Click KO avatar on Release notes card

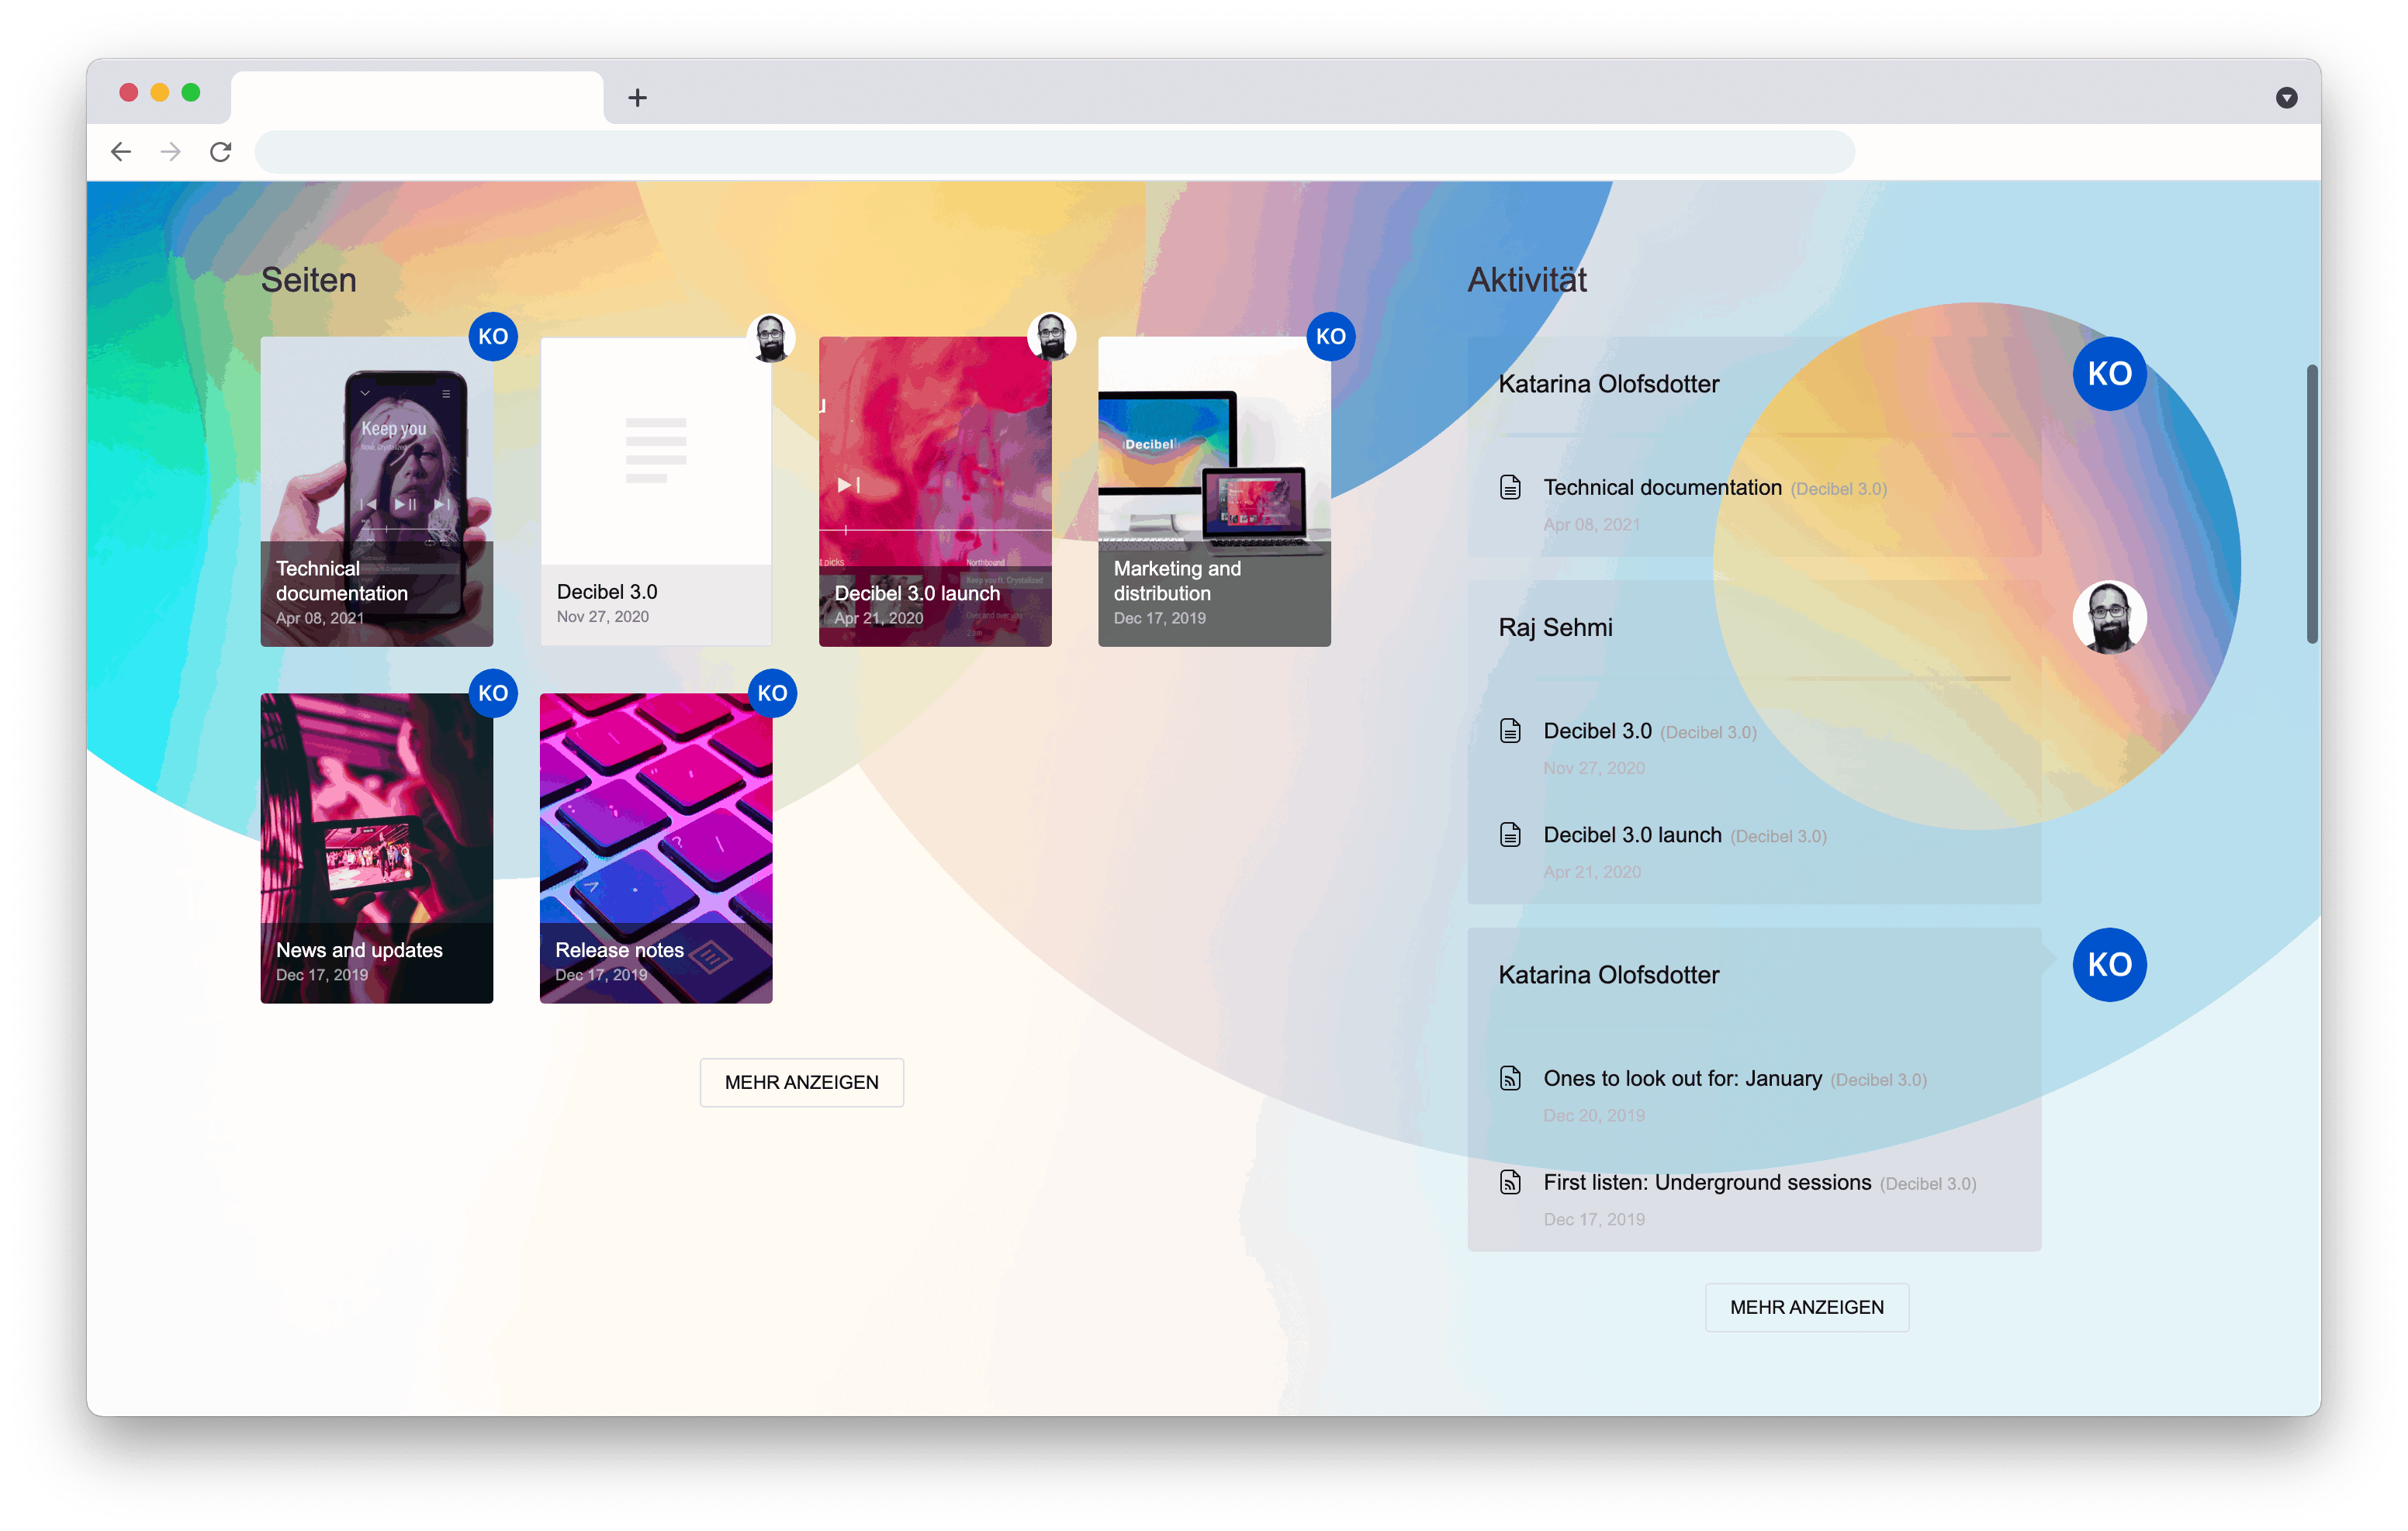coord(772,693)
